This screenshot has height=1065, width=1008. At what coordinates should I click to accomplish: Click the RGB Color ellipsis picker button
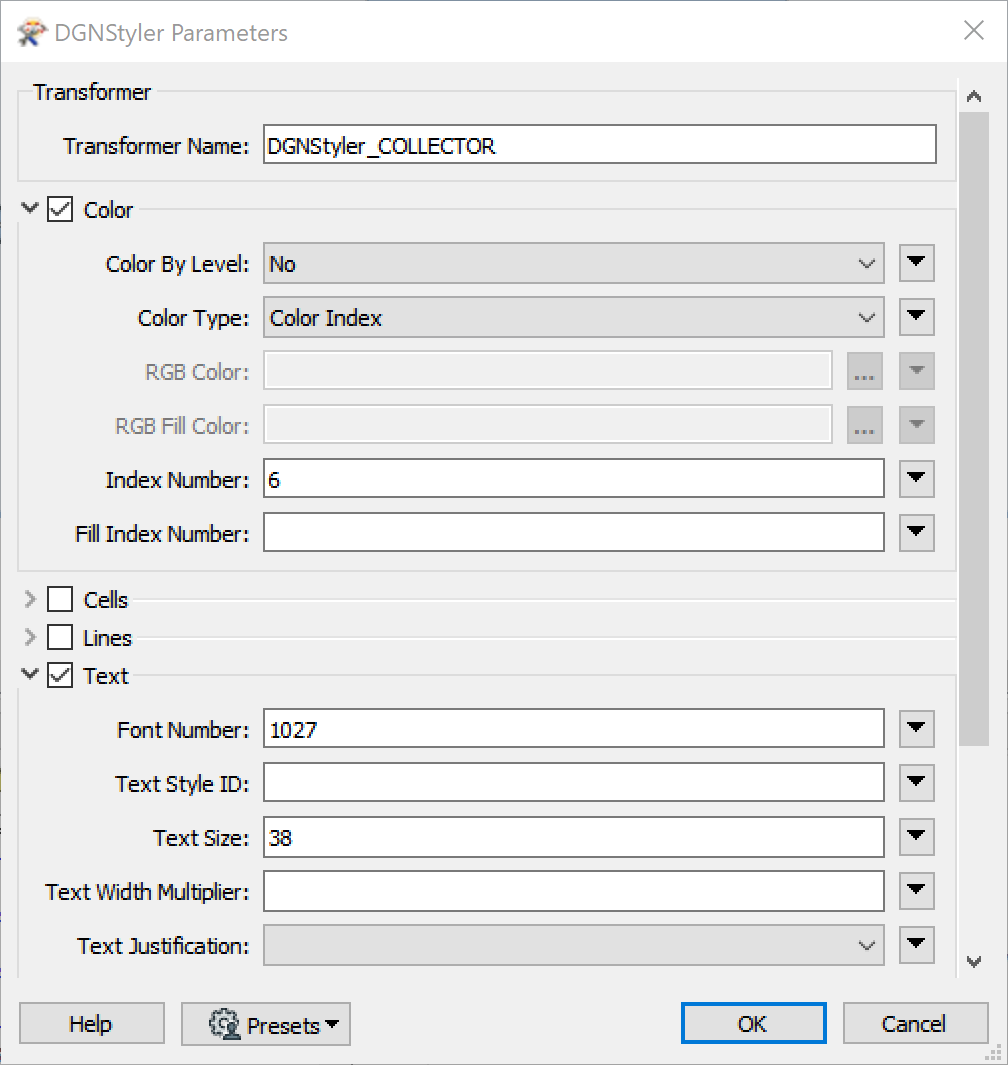point(864,370)
